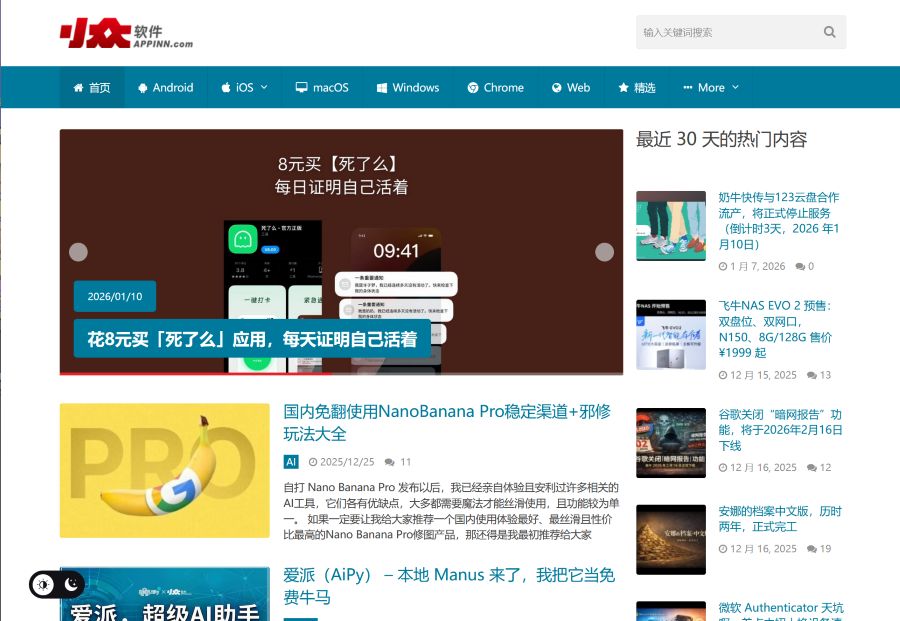Expand the iOS dropdown chevron
900x621 pixels.
[264, 87]
